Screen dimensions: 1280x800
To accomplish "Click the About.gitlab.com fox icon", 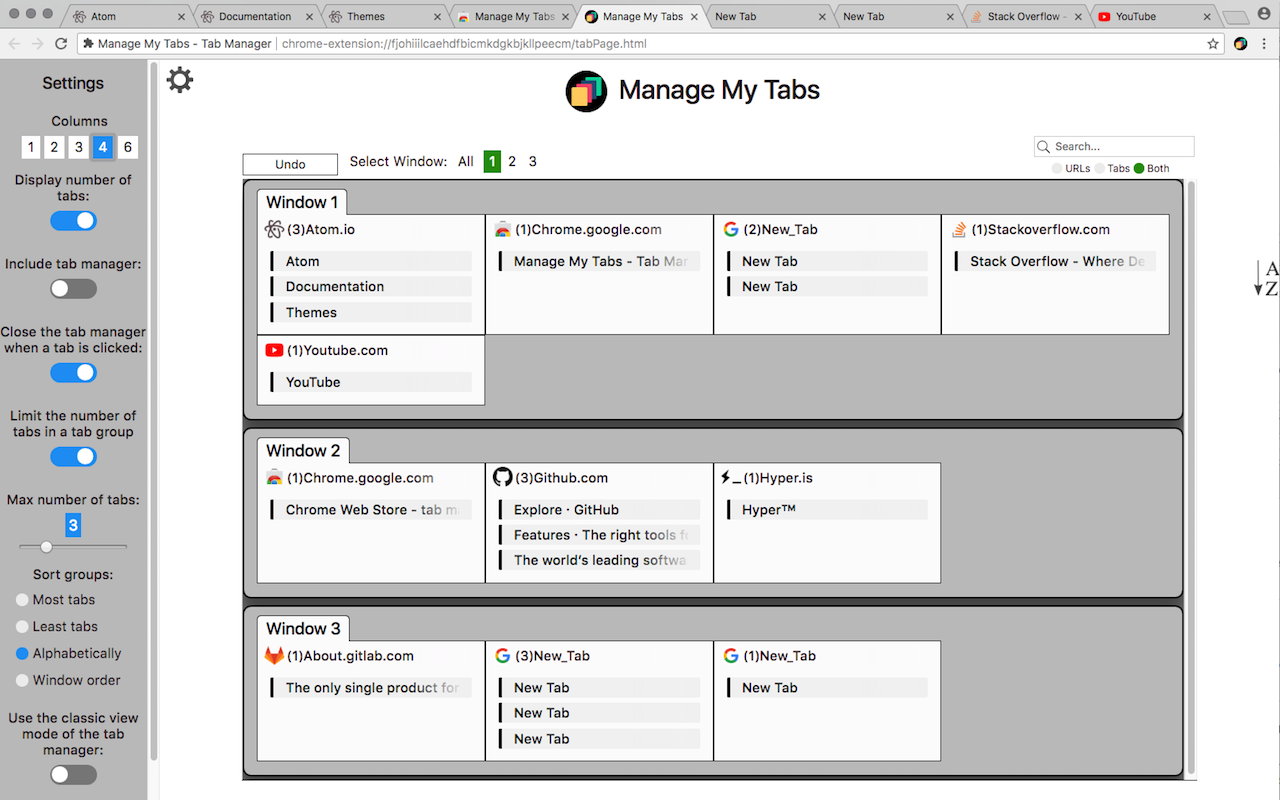I will [x=274, y=656].
